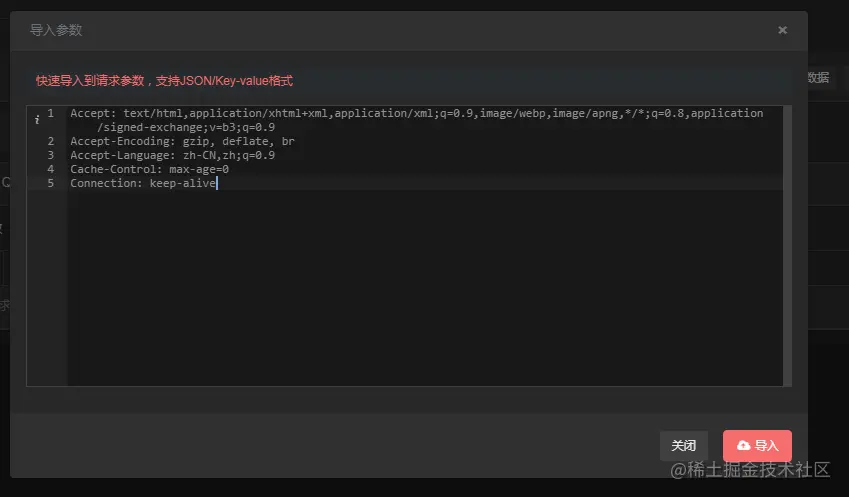This screenshot has height=497, width=849.
Task: Click the partially hidden 数据 tab behind the dialog
Action: 818,77
